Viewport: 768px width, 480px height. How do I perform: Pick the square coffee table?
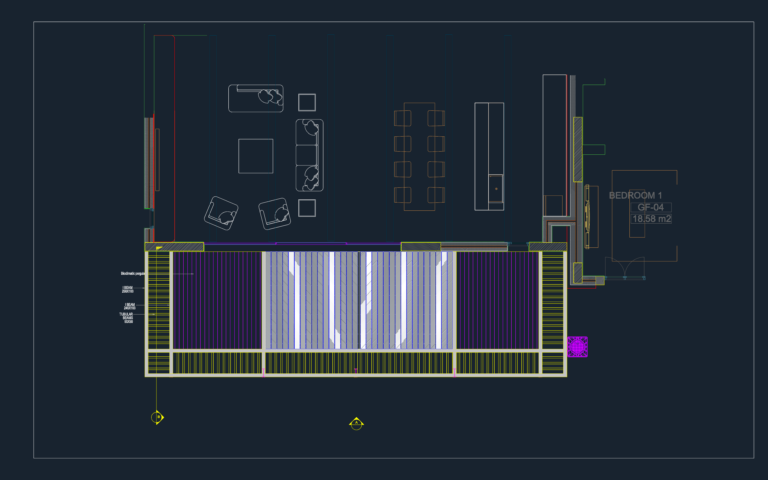point(256,156)
